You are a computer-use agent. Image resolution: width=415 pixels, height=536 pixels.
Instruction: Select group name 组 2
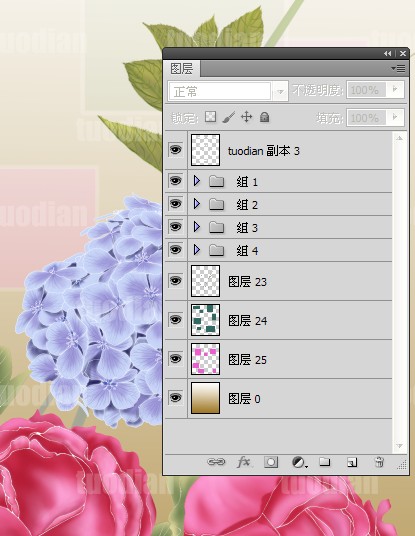[x=247, y=204]
